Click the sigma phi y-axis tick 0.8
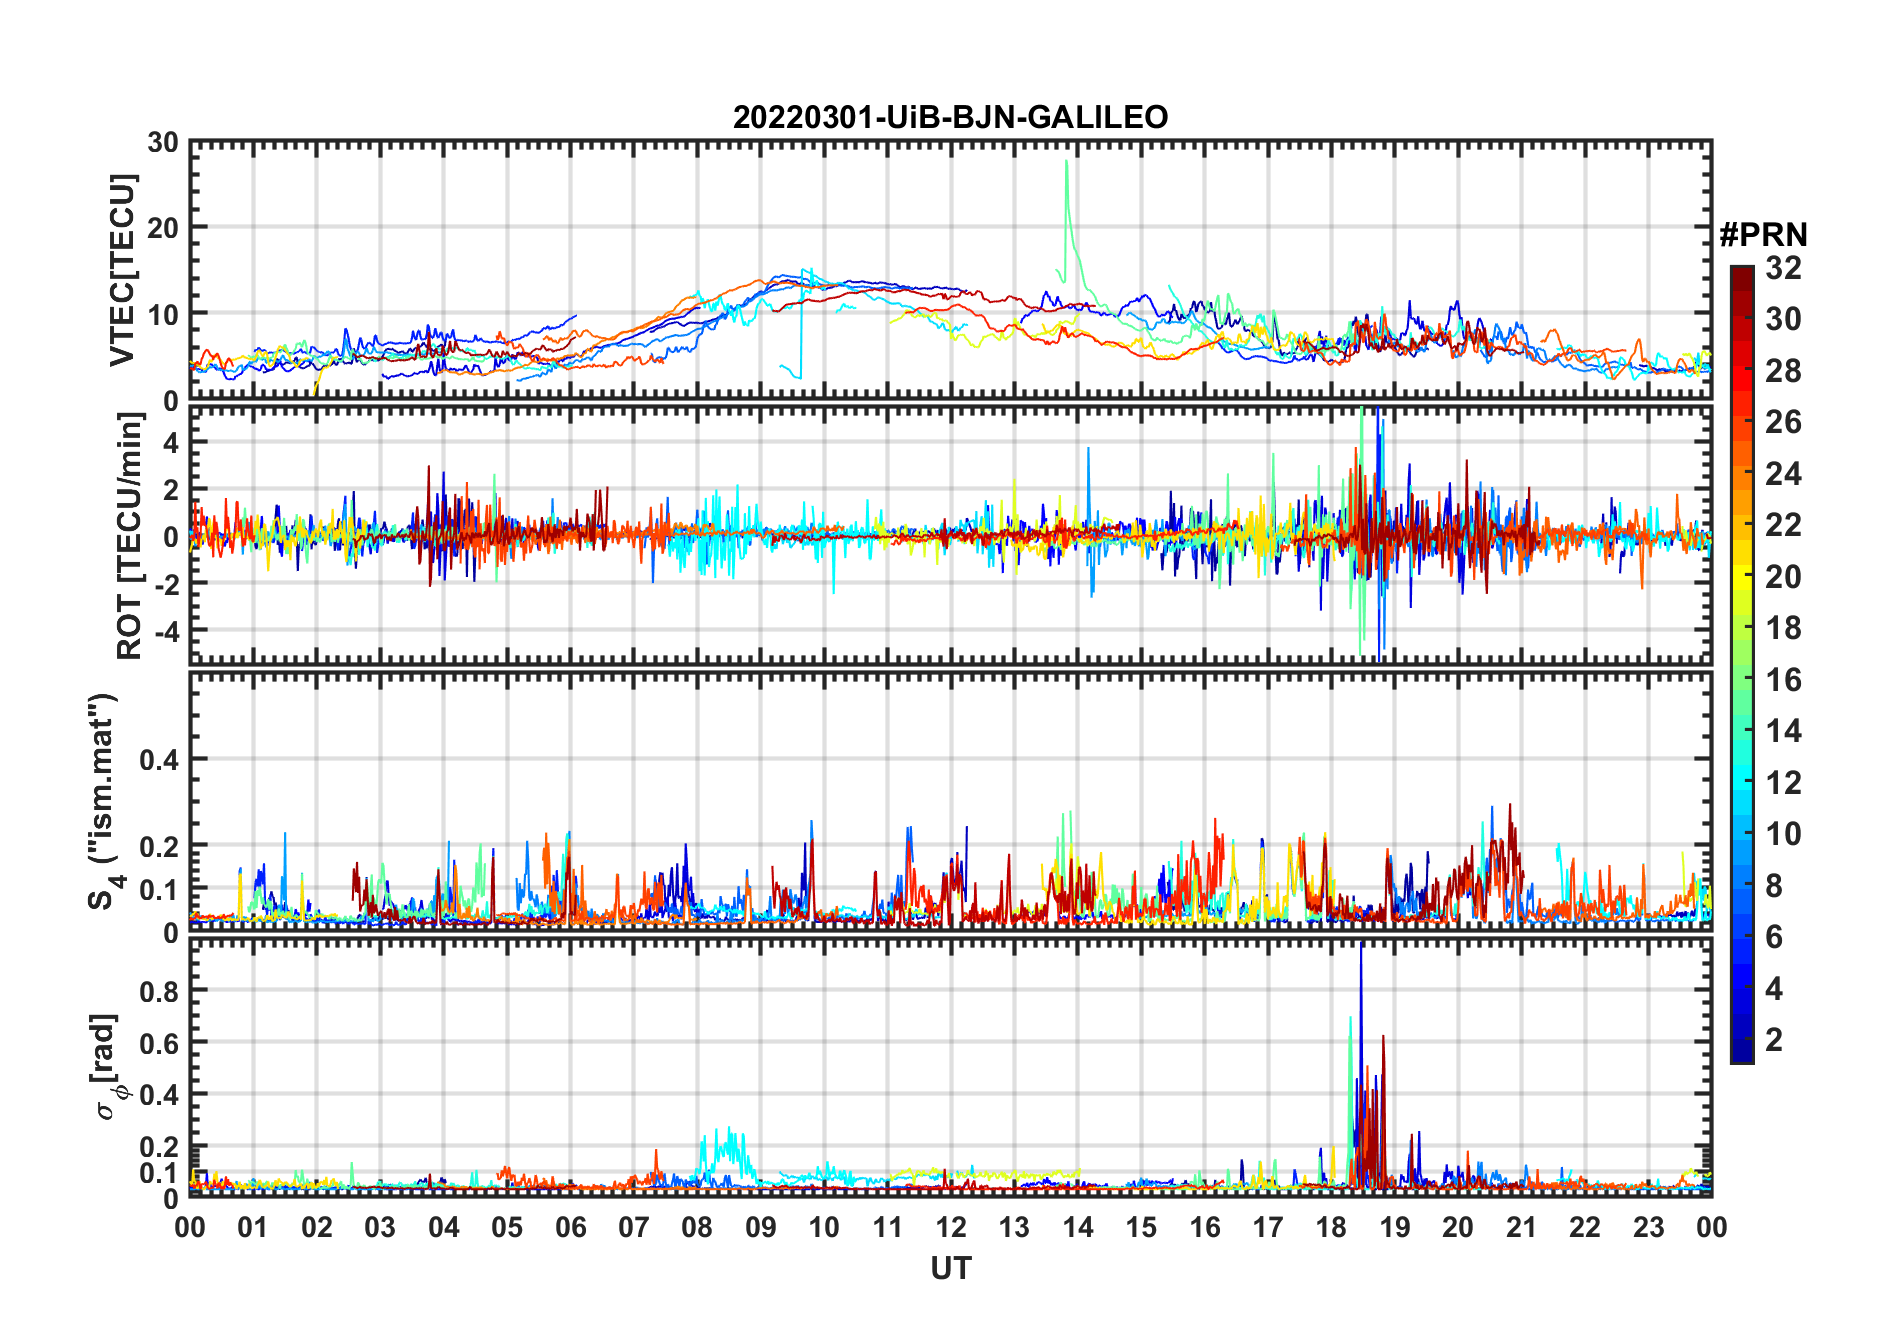The height and width of the screenshot is (1330, 1902). (160, 992)
